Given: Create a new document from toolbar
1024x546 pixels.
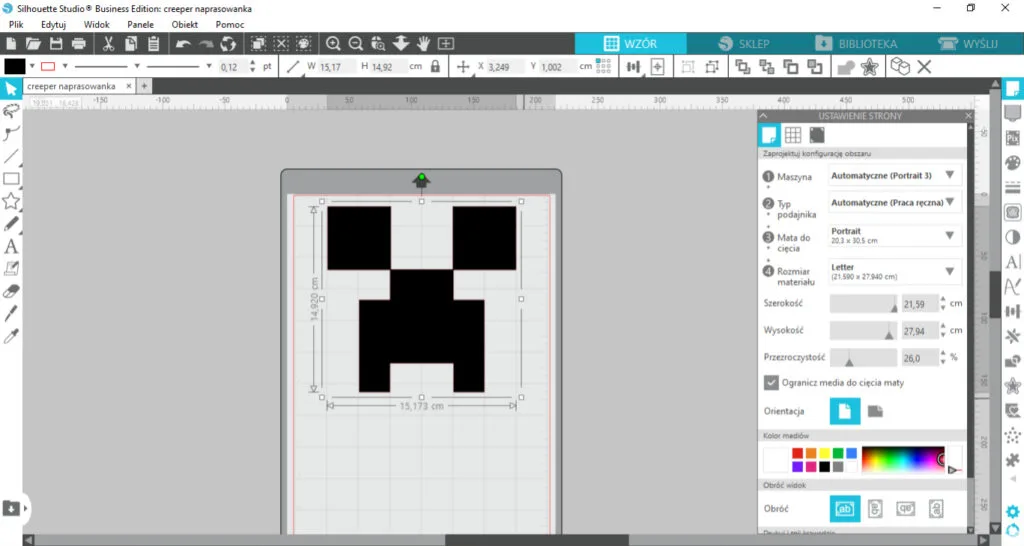Looking at the screenshot, I should click(11, 44).
